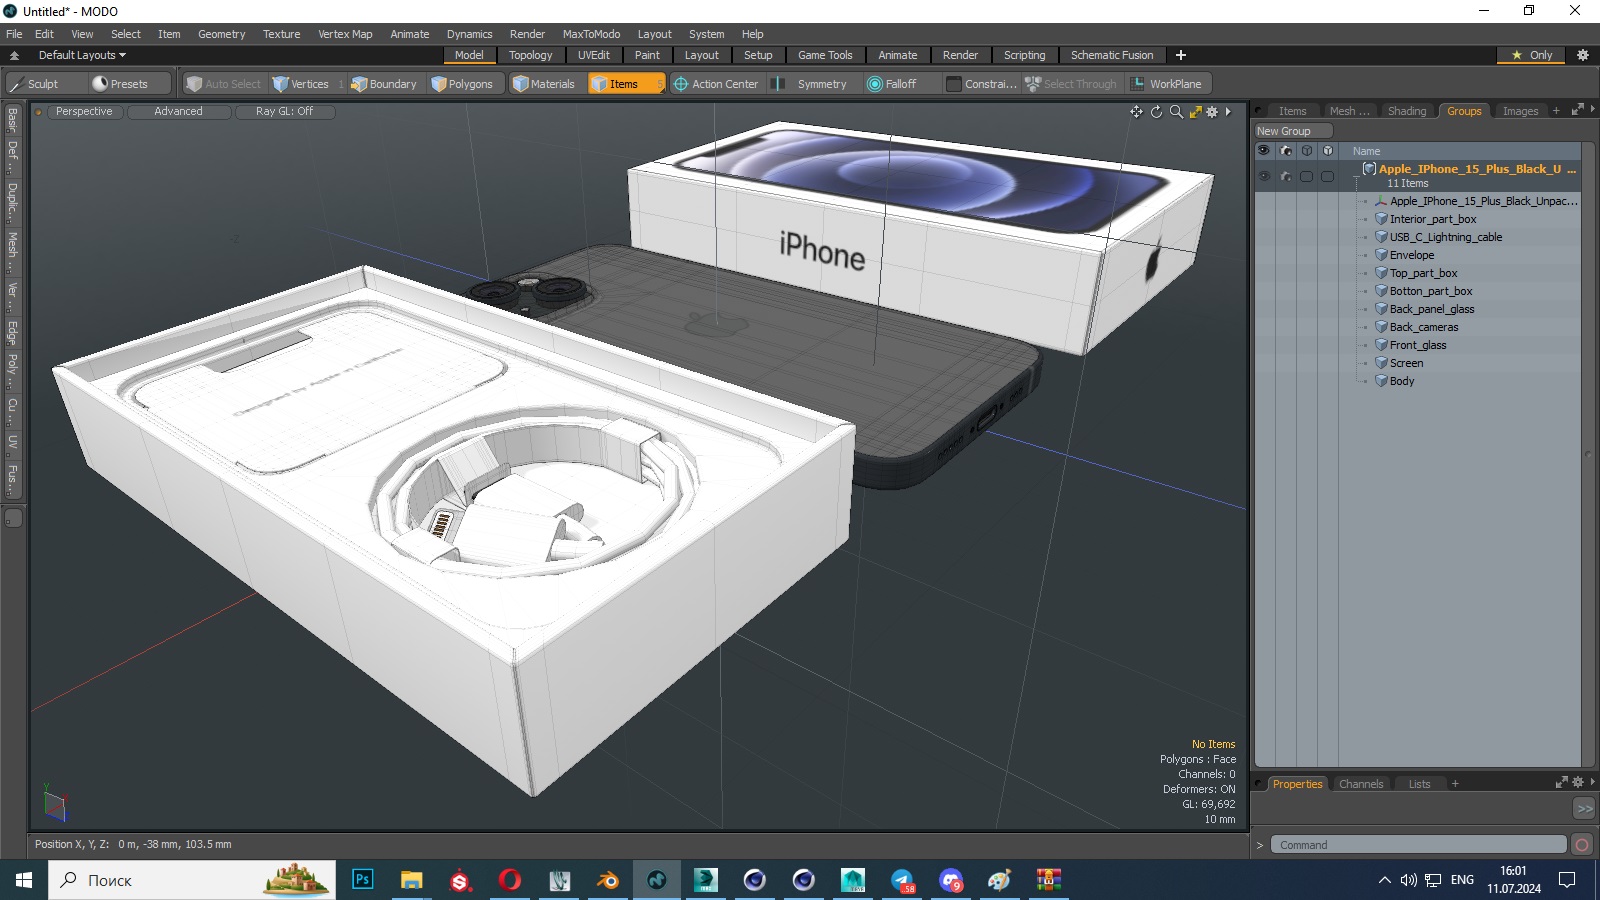1600x900 pixels.
Task: Click the double-arrow expand button in Properties panel
Action: pyautogui.click(x=1584, y=808)
